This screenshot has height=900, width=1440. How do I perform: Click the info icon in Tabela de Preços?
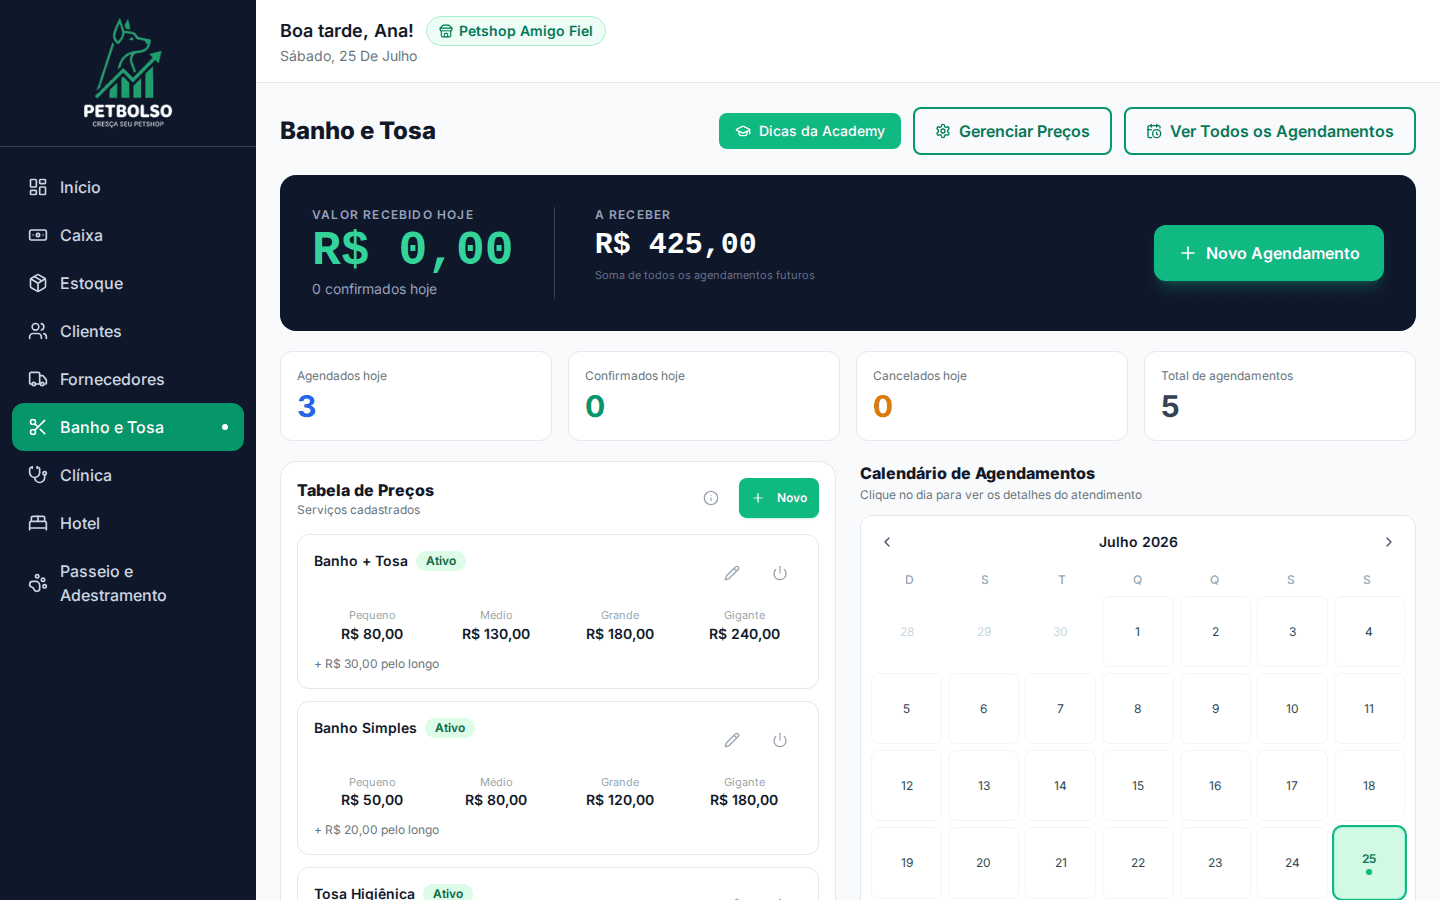coord(711,498)
